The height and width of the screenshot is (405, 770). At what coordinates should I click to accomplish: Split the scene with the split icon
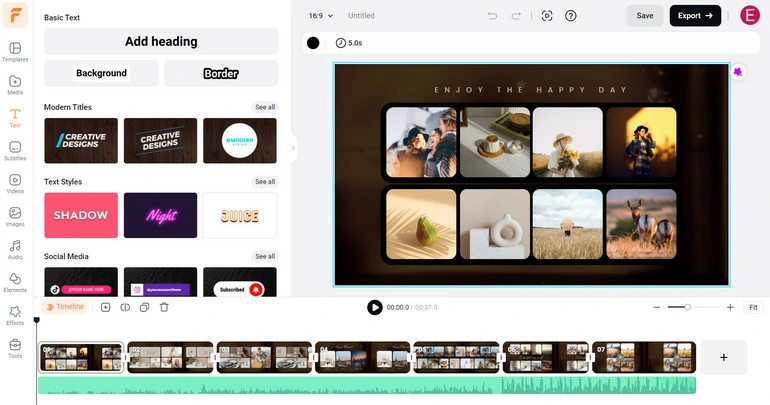click(125, 307)
